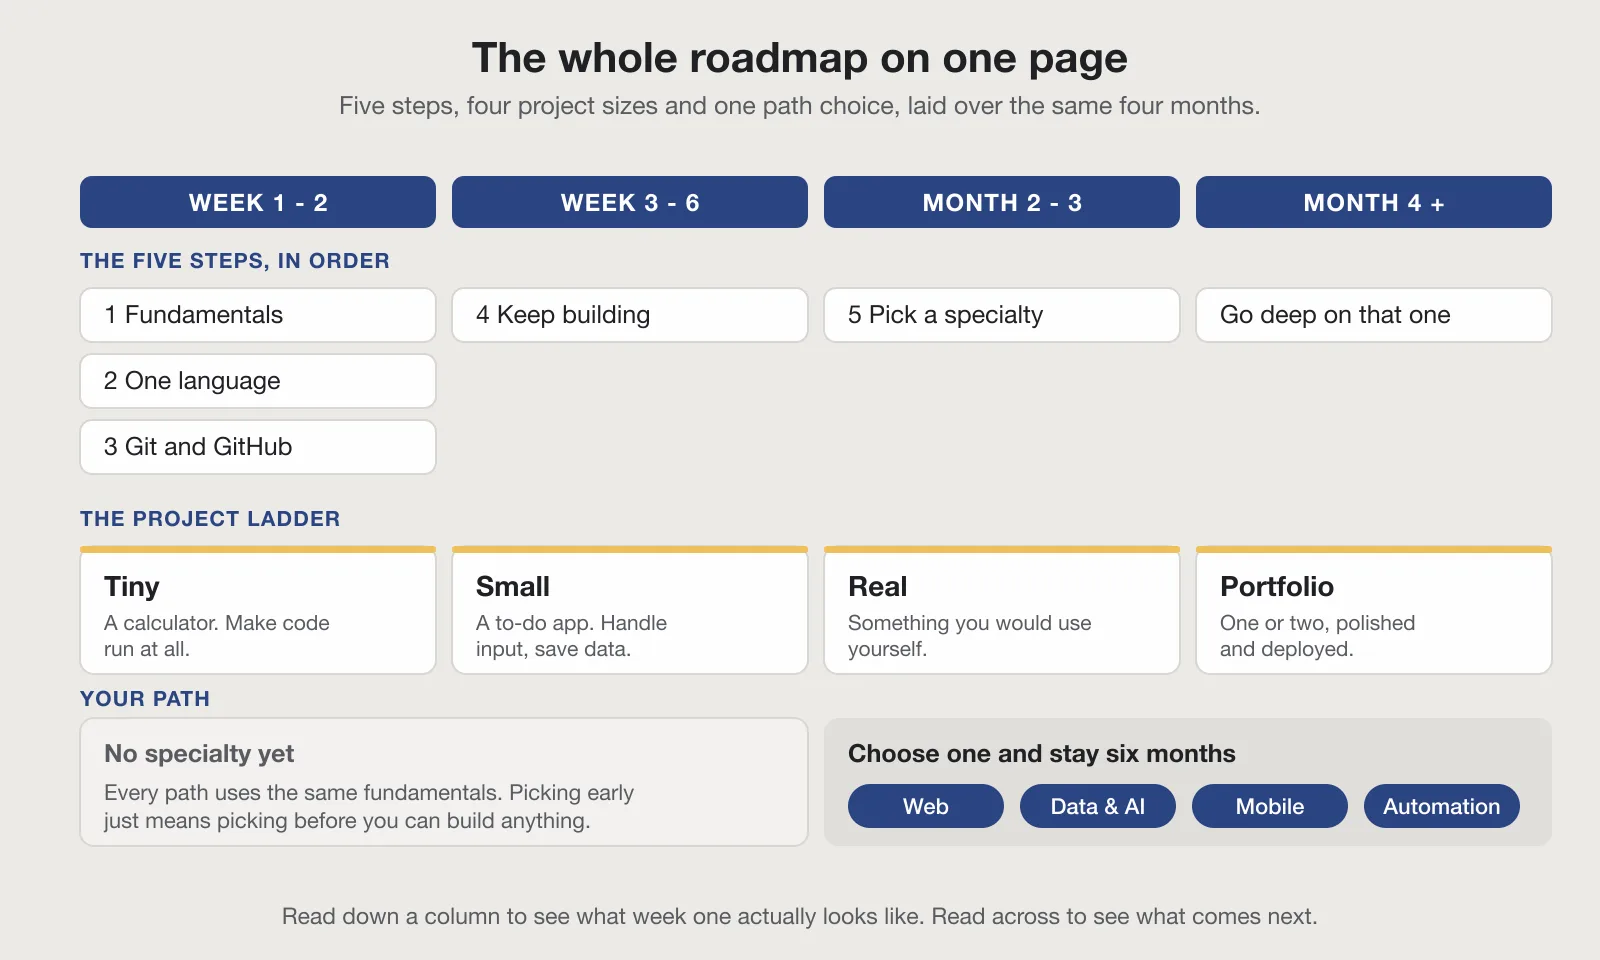
Task: Click the heading The whole roadmap on one page
Action: pyautogui.click(x=800, y=58)
